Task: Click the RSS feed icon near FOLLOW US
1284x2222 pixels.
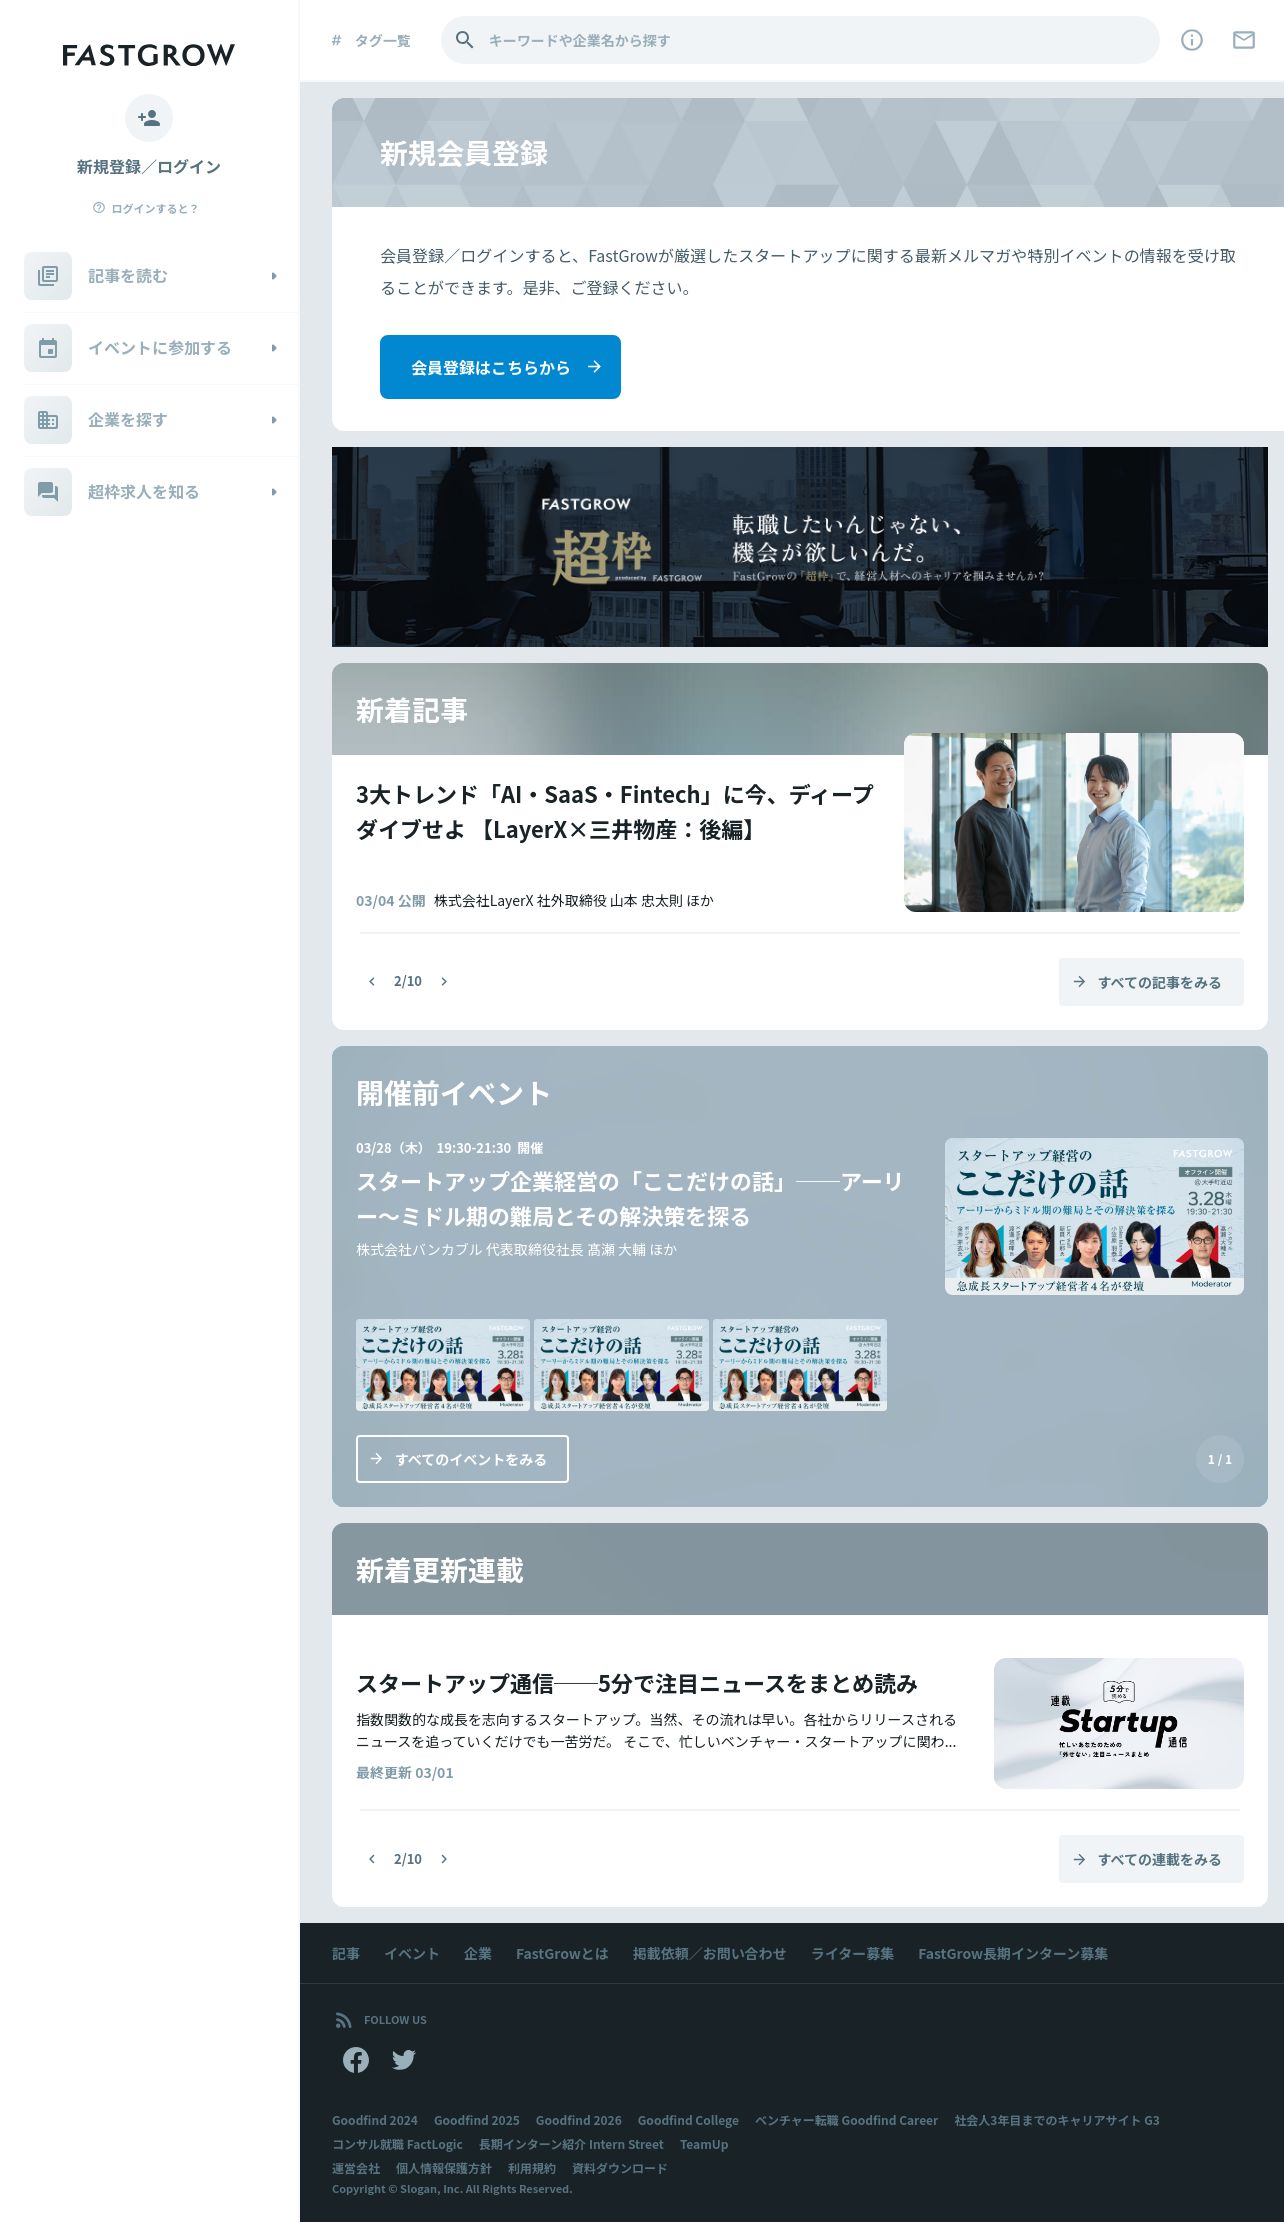Action: coord(343,2020)
